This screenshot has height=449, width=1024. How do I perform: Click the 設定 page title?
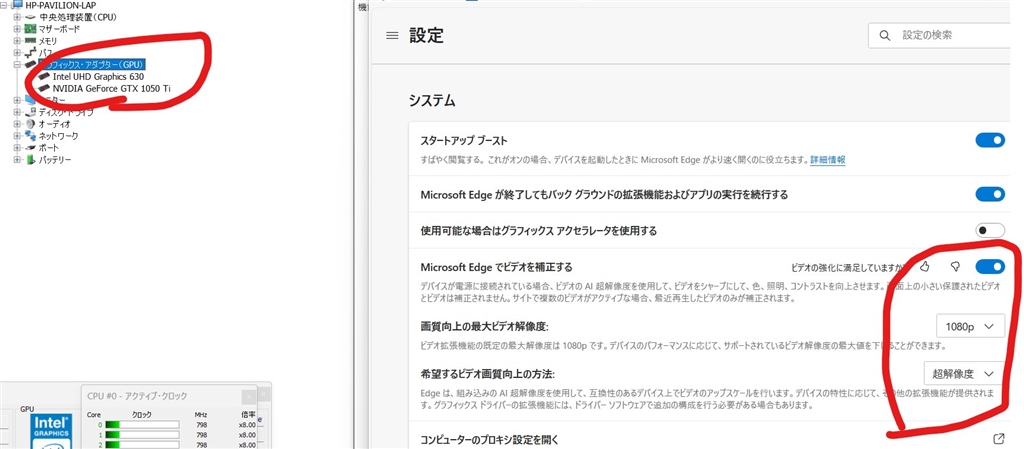click(426, 35)
